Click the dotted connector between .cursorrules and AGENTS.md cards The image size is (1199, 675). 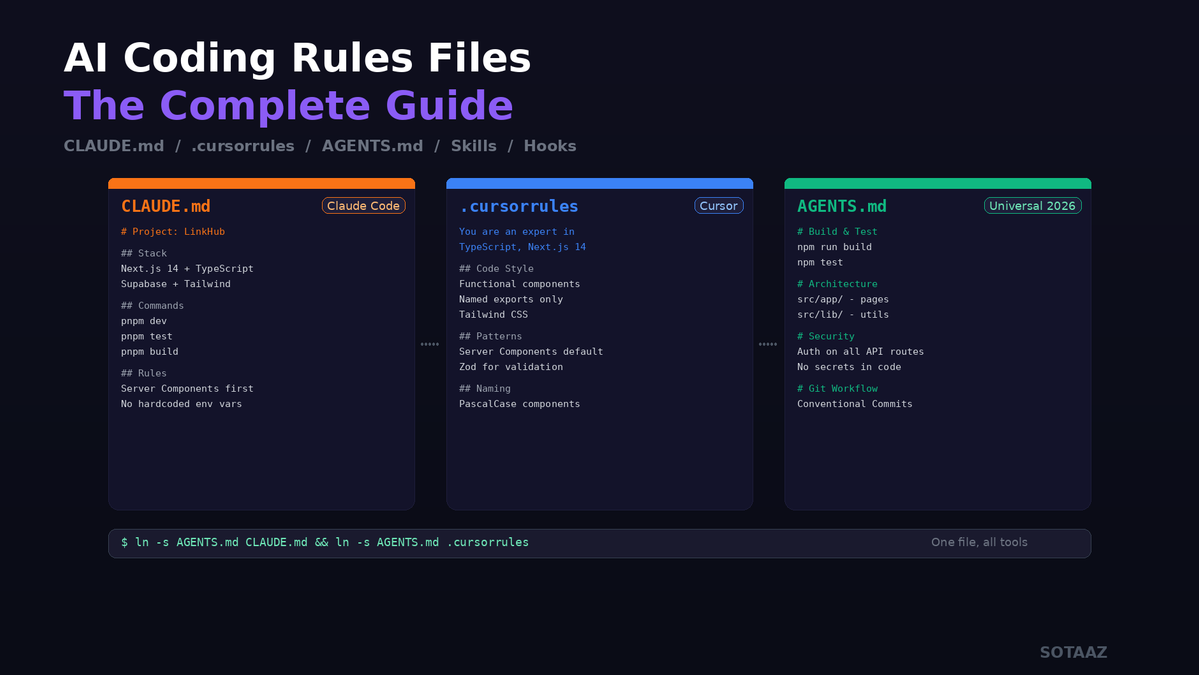[x=768, y=344]
